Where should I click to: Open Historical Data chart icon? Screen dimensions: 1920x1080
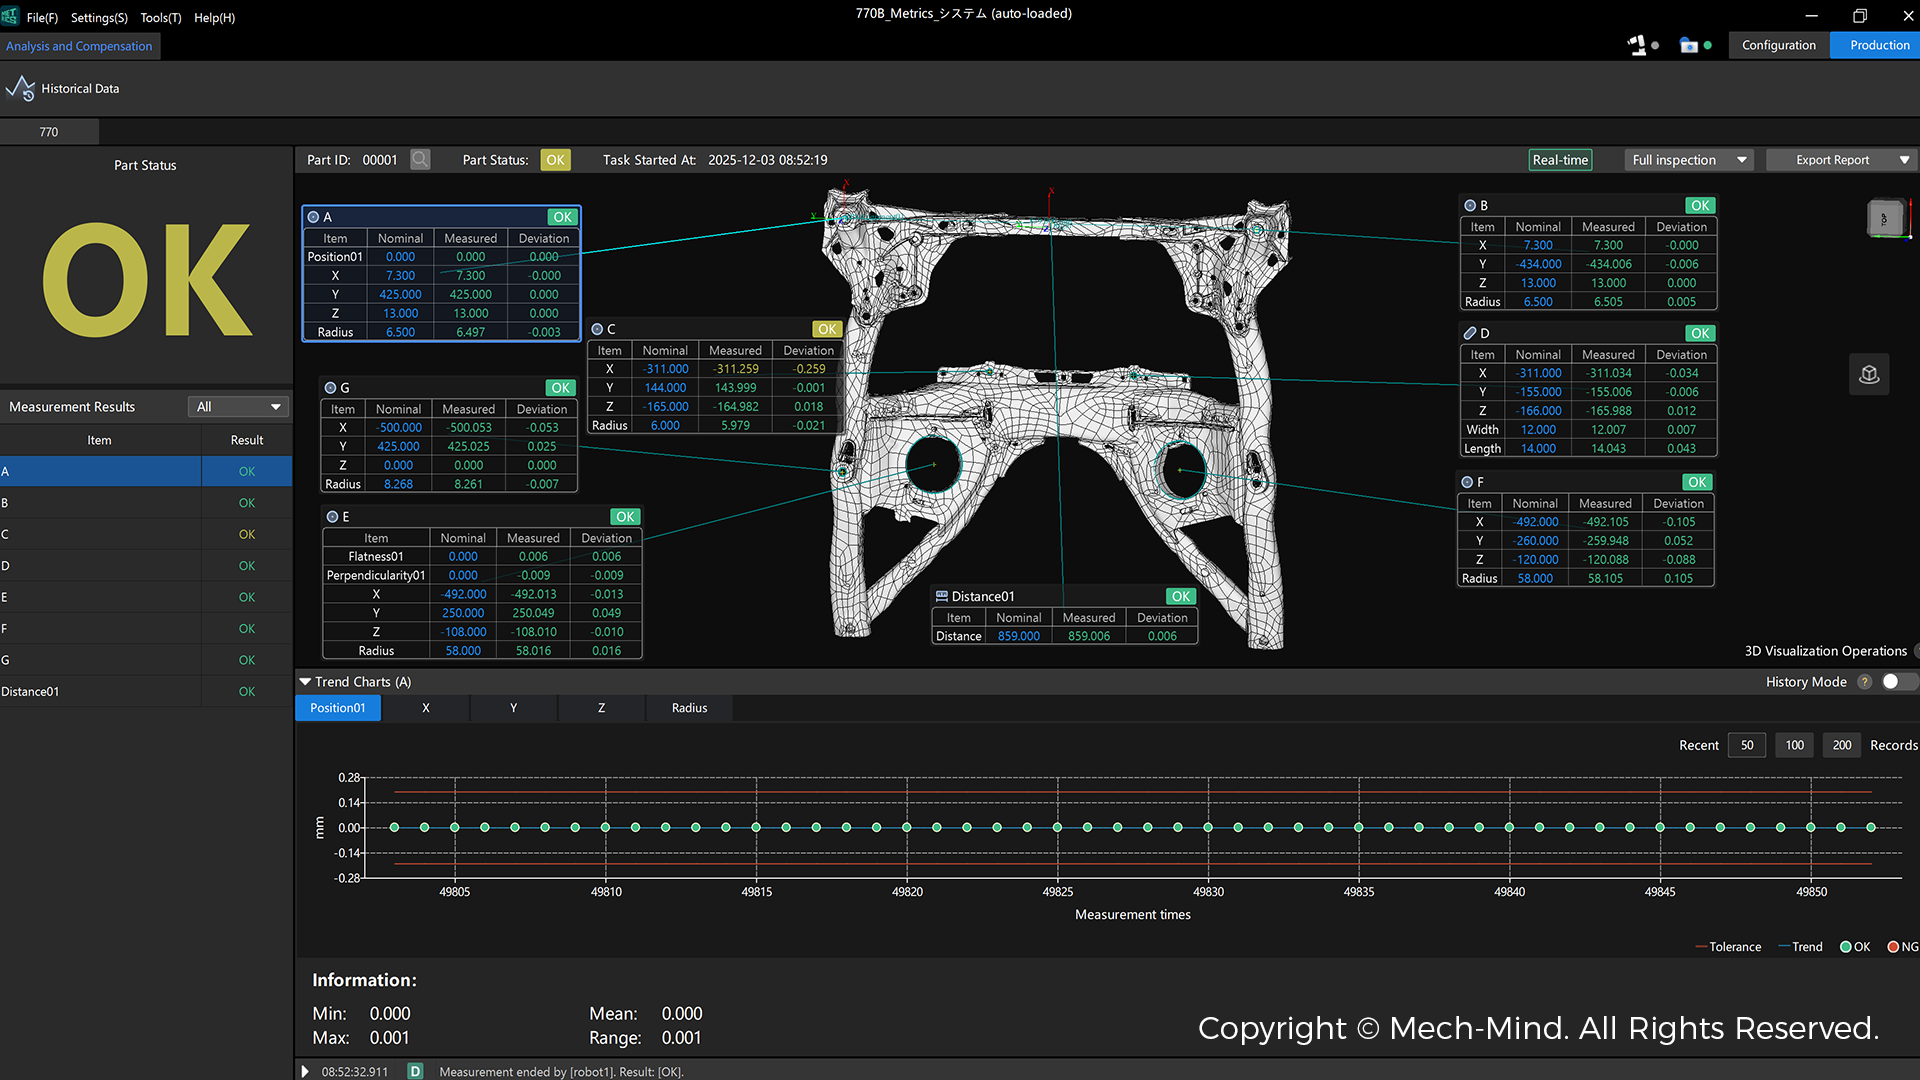20,89
